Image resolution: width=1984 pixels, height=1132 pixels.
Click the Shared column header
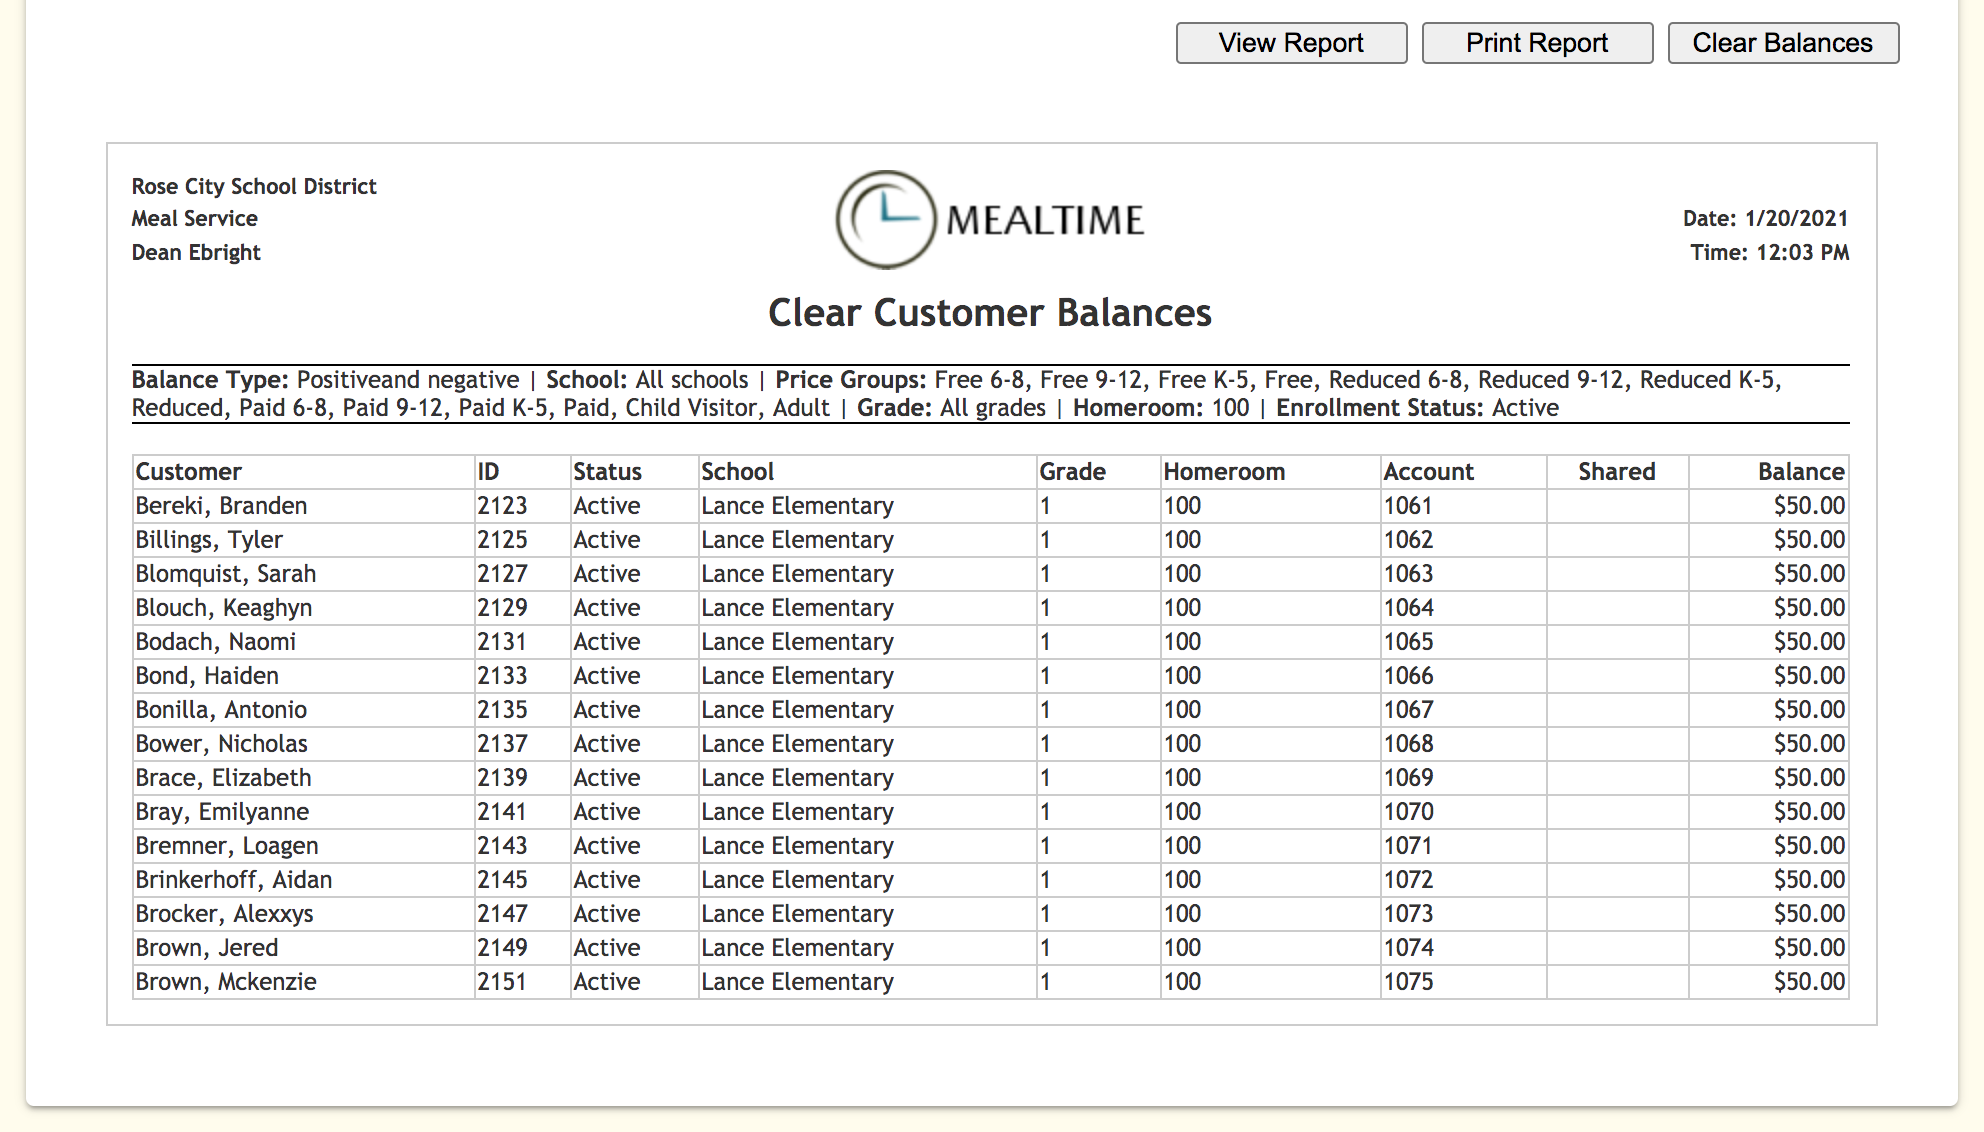(x=1616, y=472)
